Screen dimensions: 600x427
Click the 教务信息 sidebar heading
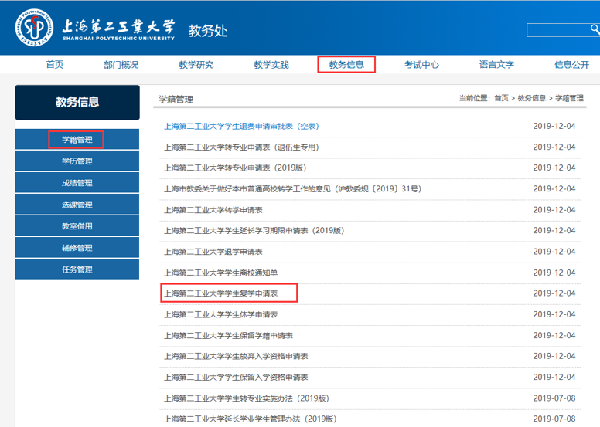[77, 102]
